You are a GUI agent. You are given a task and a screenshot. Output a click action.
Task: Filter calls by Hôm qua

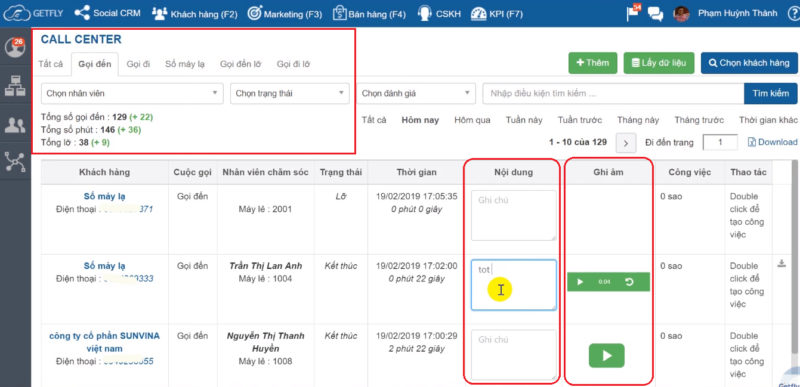472,120
